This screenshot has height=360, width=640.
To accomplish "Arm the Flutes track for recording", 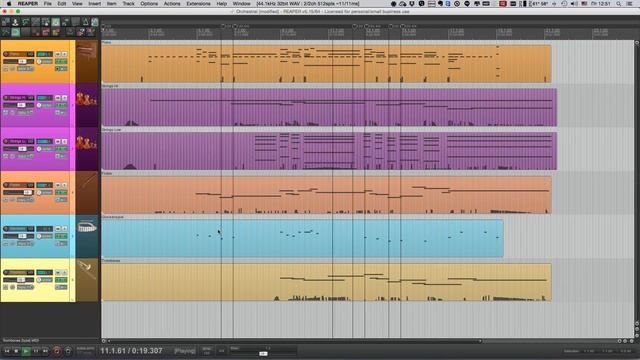I will pyautogui.click(x=6, y=185).
